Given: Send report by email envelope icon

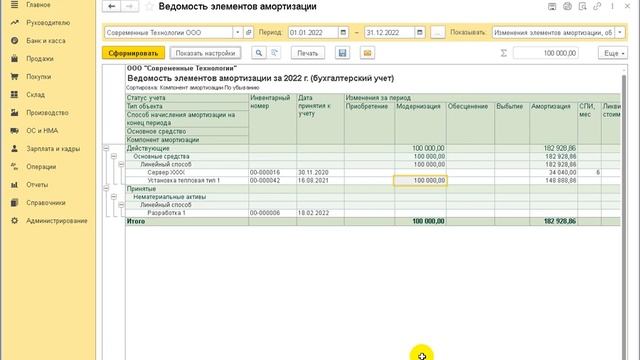Looking at the screenshot, I should (x=367, y=53).
